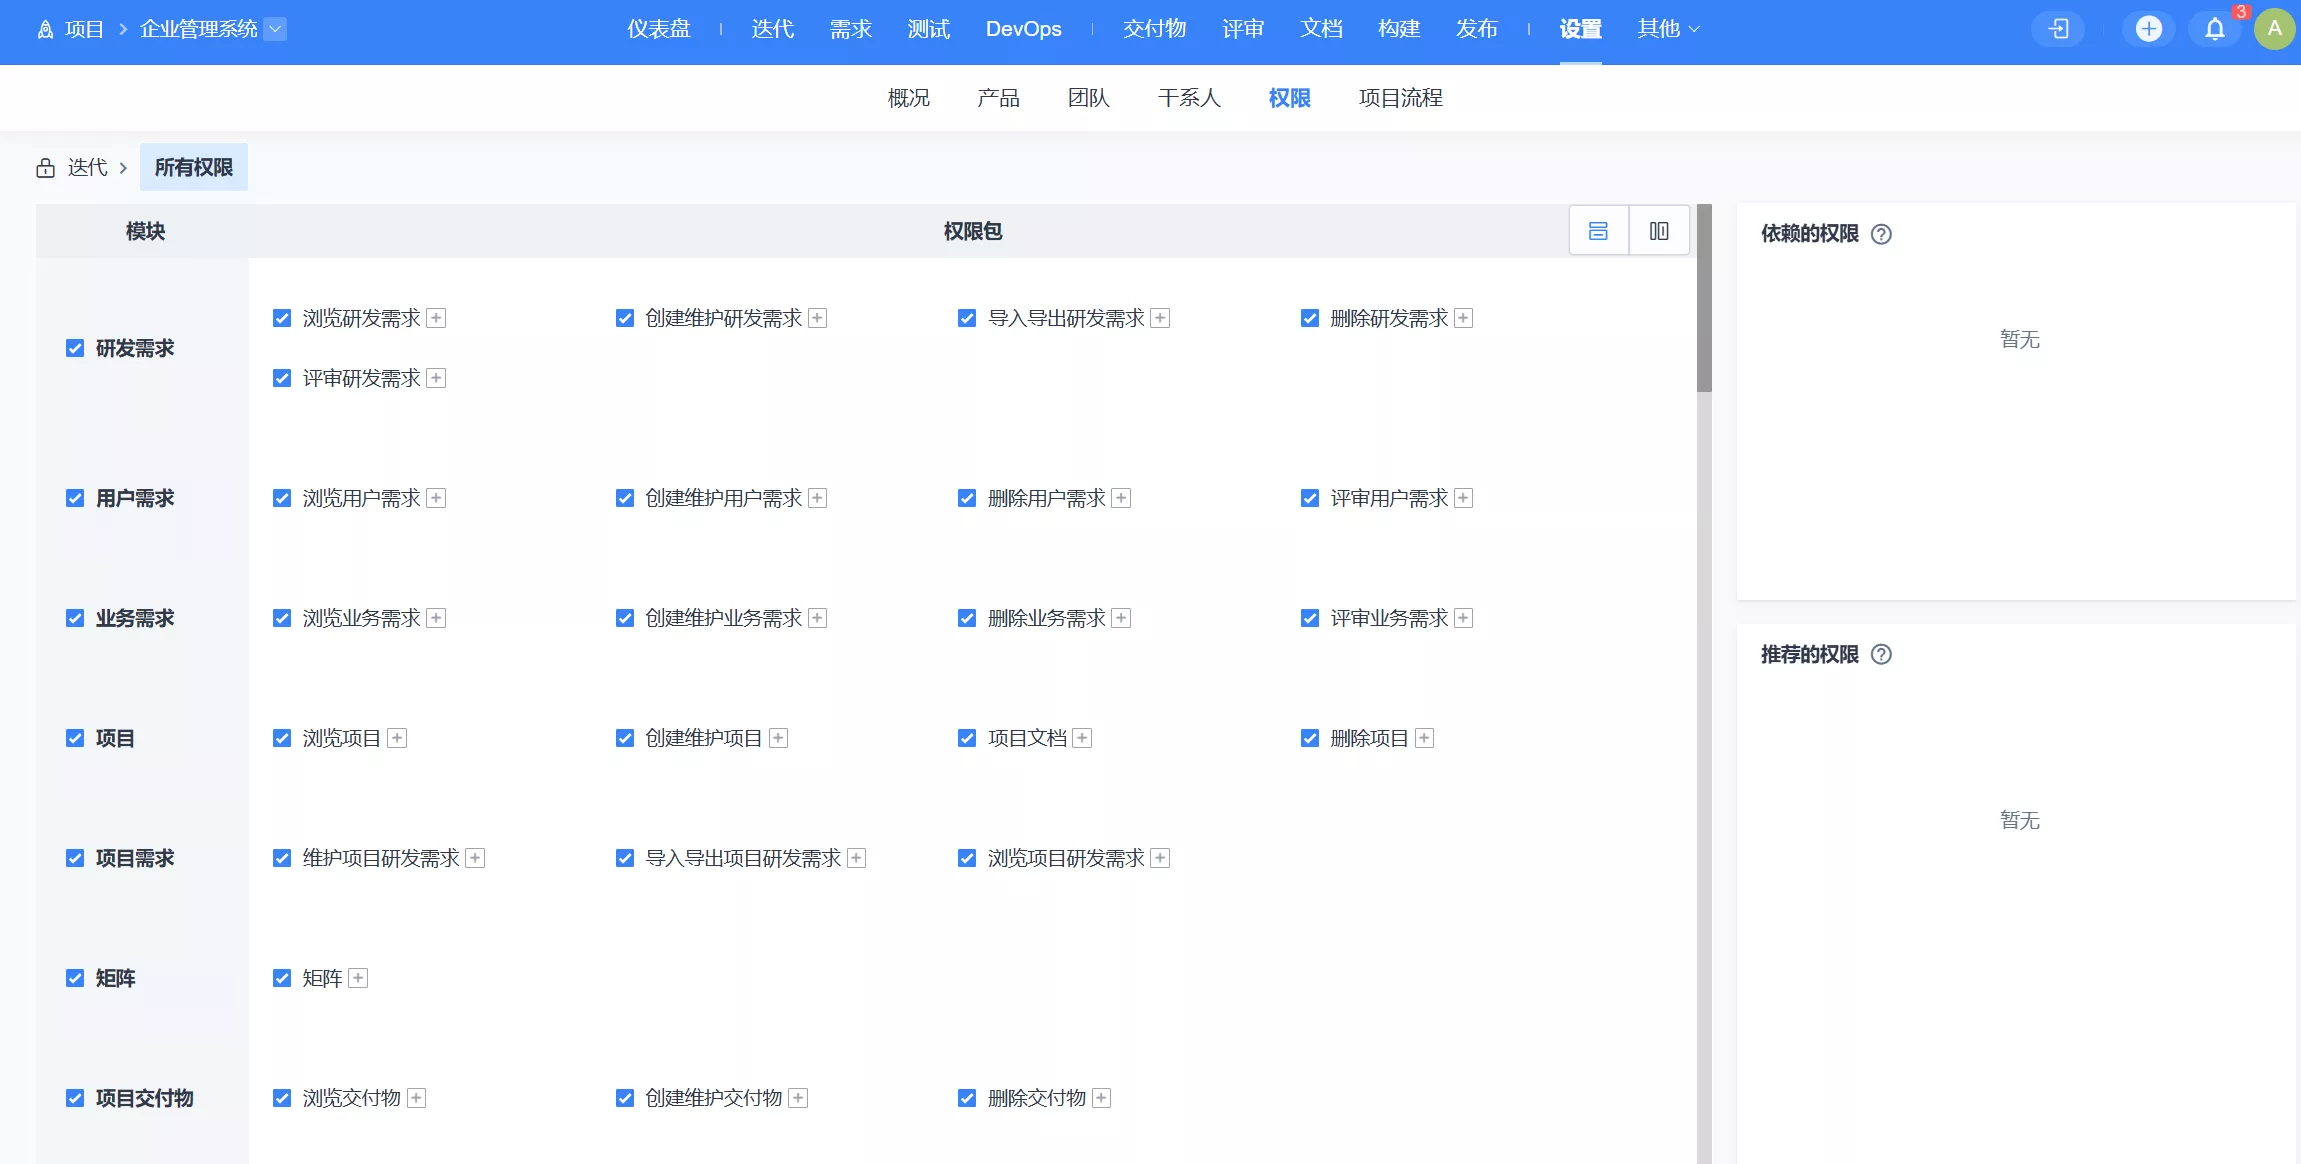Screen dimensions: 2301x1164
Task: Open user avatar A menu
Action: [2274, 29]
